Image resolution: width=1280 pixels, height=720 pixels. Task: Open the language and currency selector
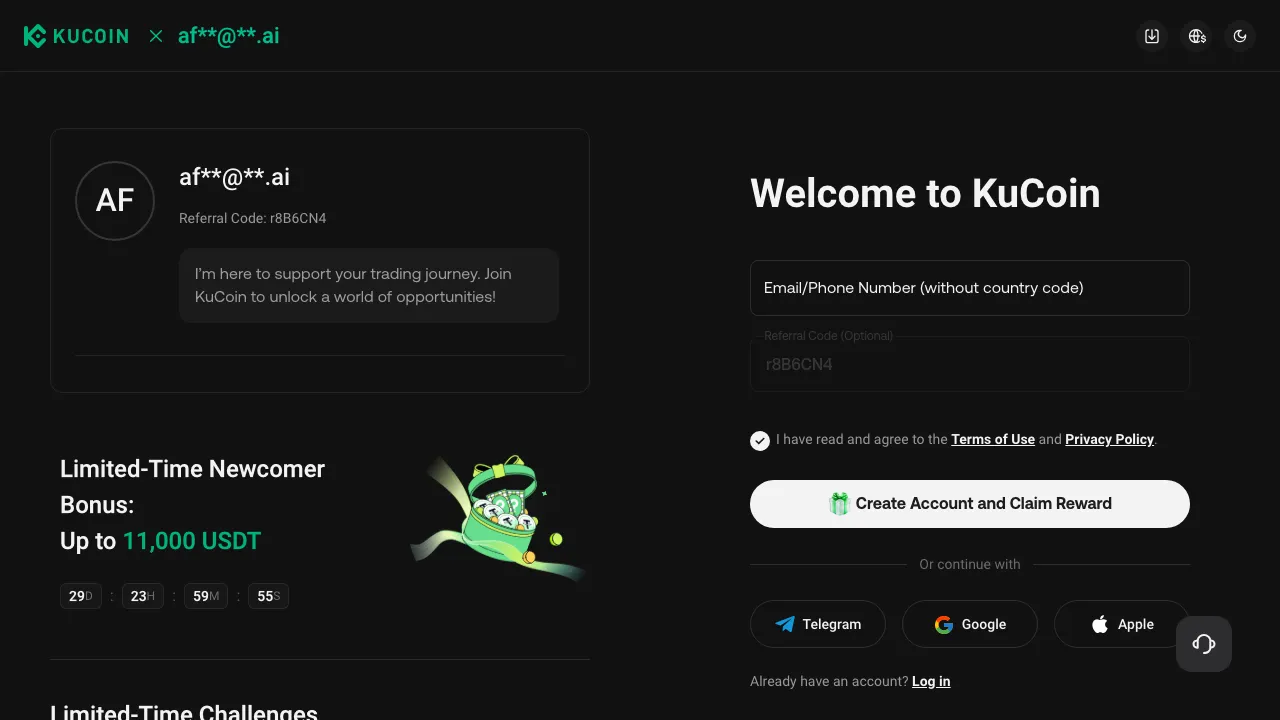pos(1196,36)
